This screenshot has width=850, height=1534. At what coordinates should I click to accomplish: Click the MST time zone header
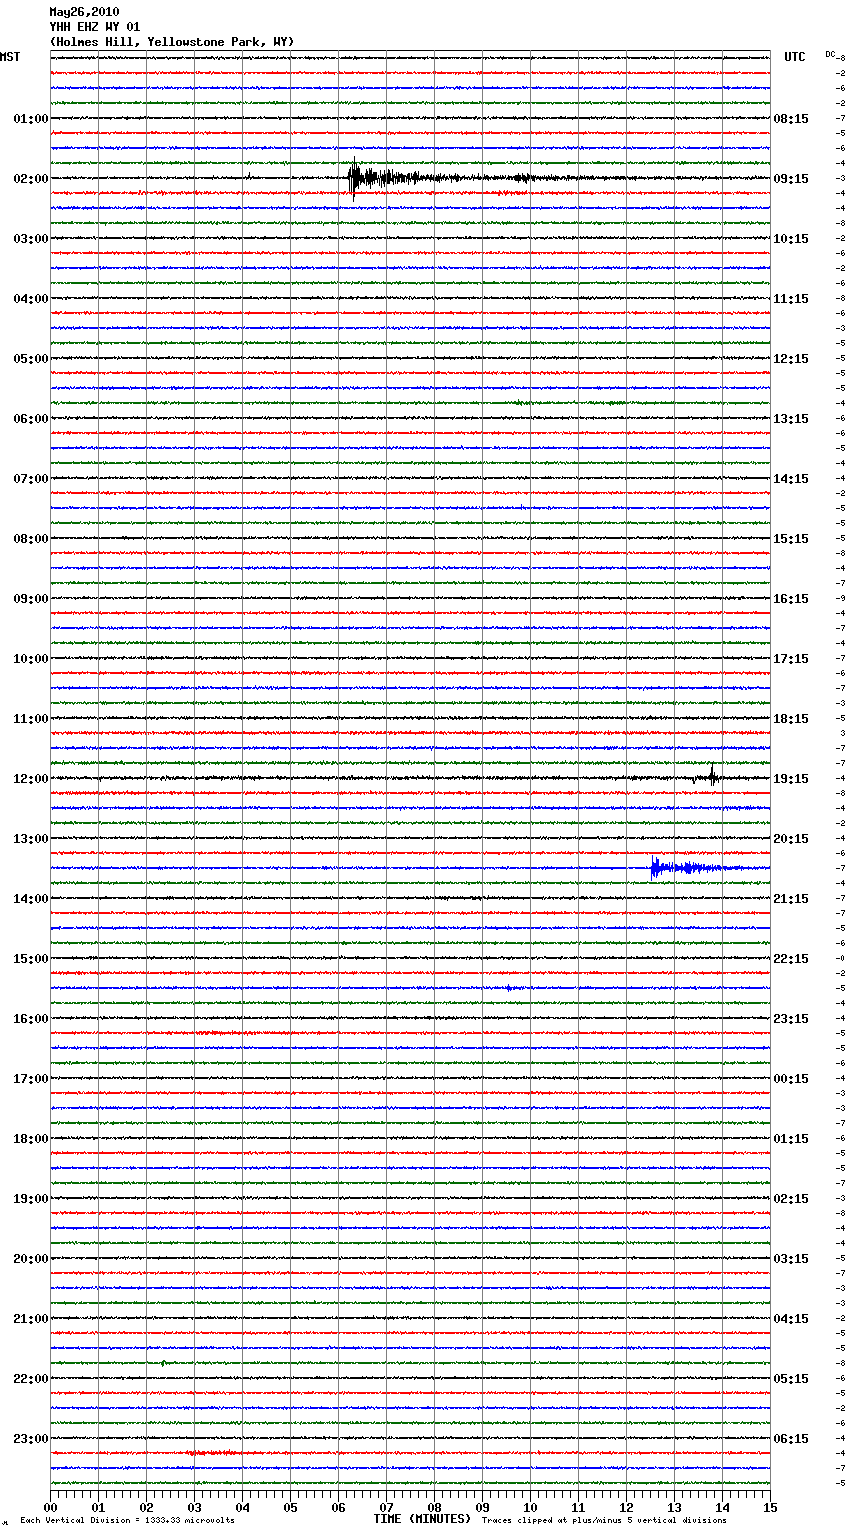10,57
